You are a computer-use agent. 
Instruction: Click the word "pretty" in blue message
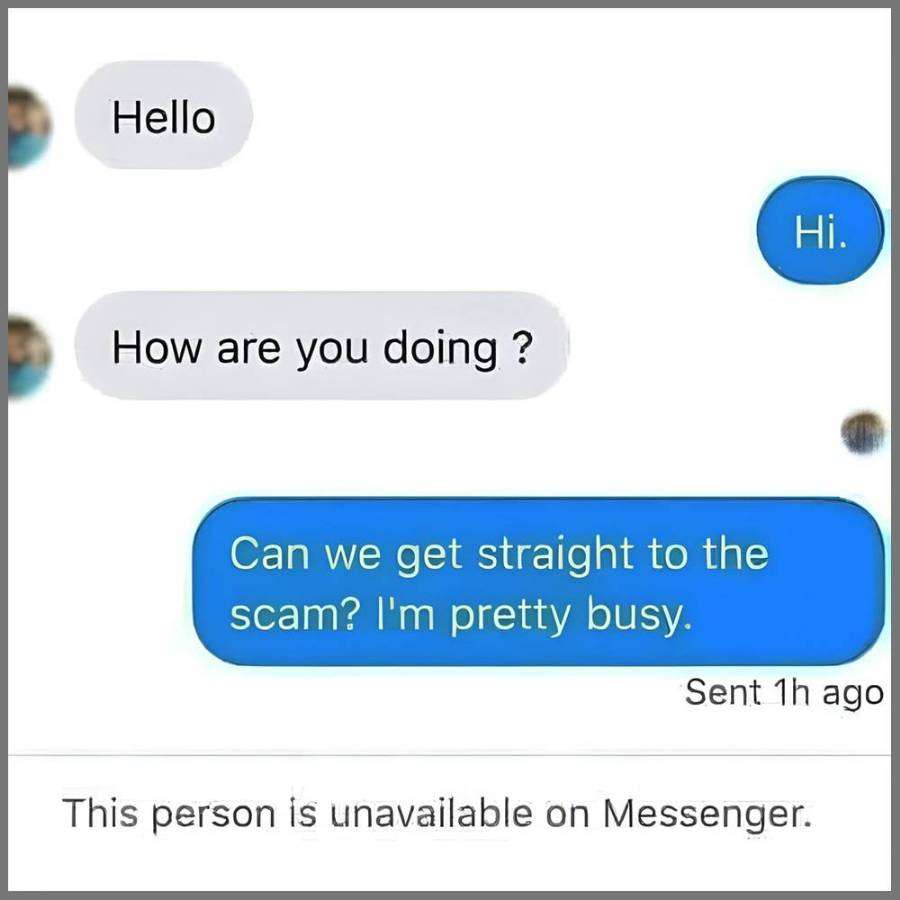(510, 617)
